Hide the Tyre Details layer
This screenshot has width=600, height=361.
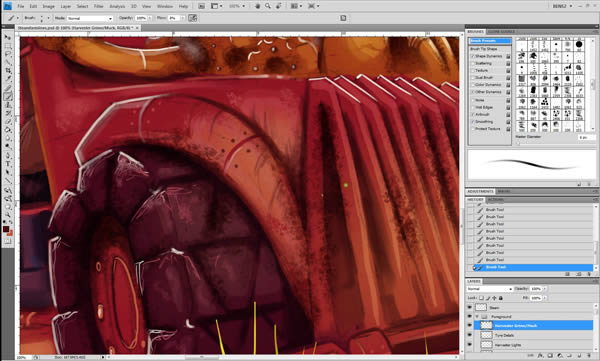coord(470,335)
